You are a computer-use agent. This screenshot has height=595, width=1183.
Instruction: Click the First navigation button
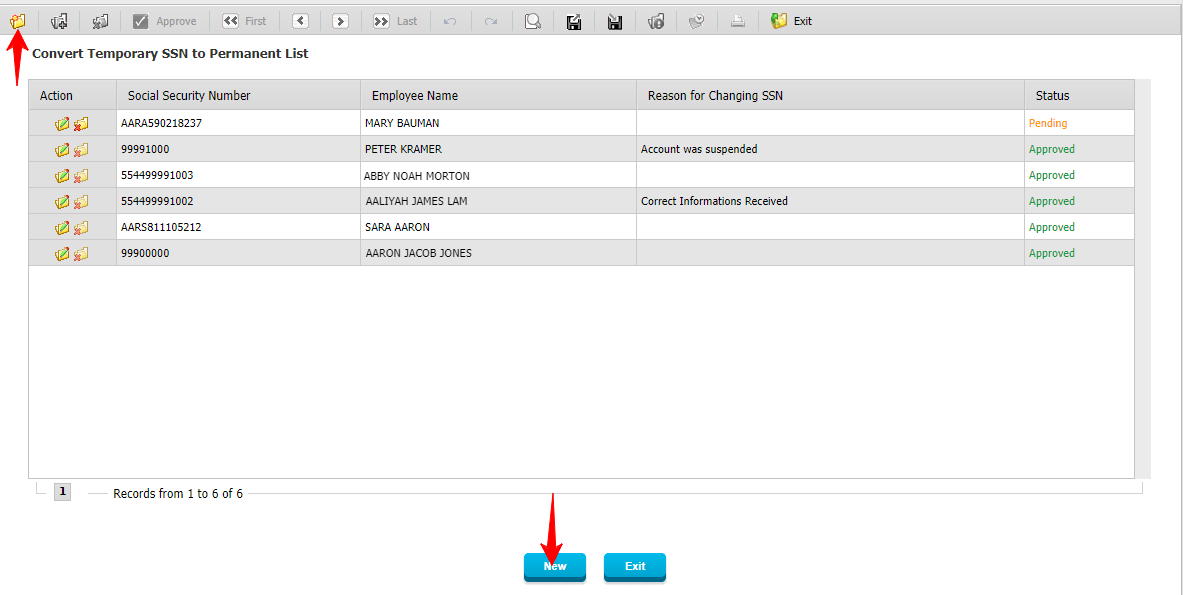(244, 20)
